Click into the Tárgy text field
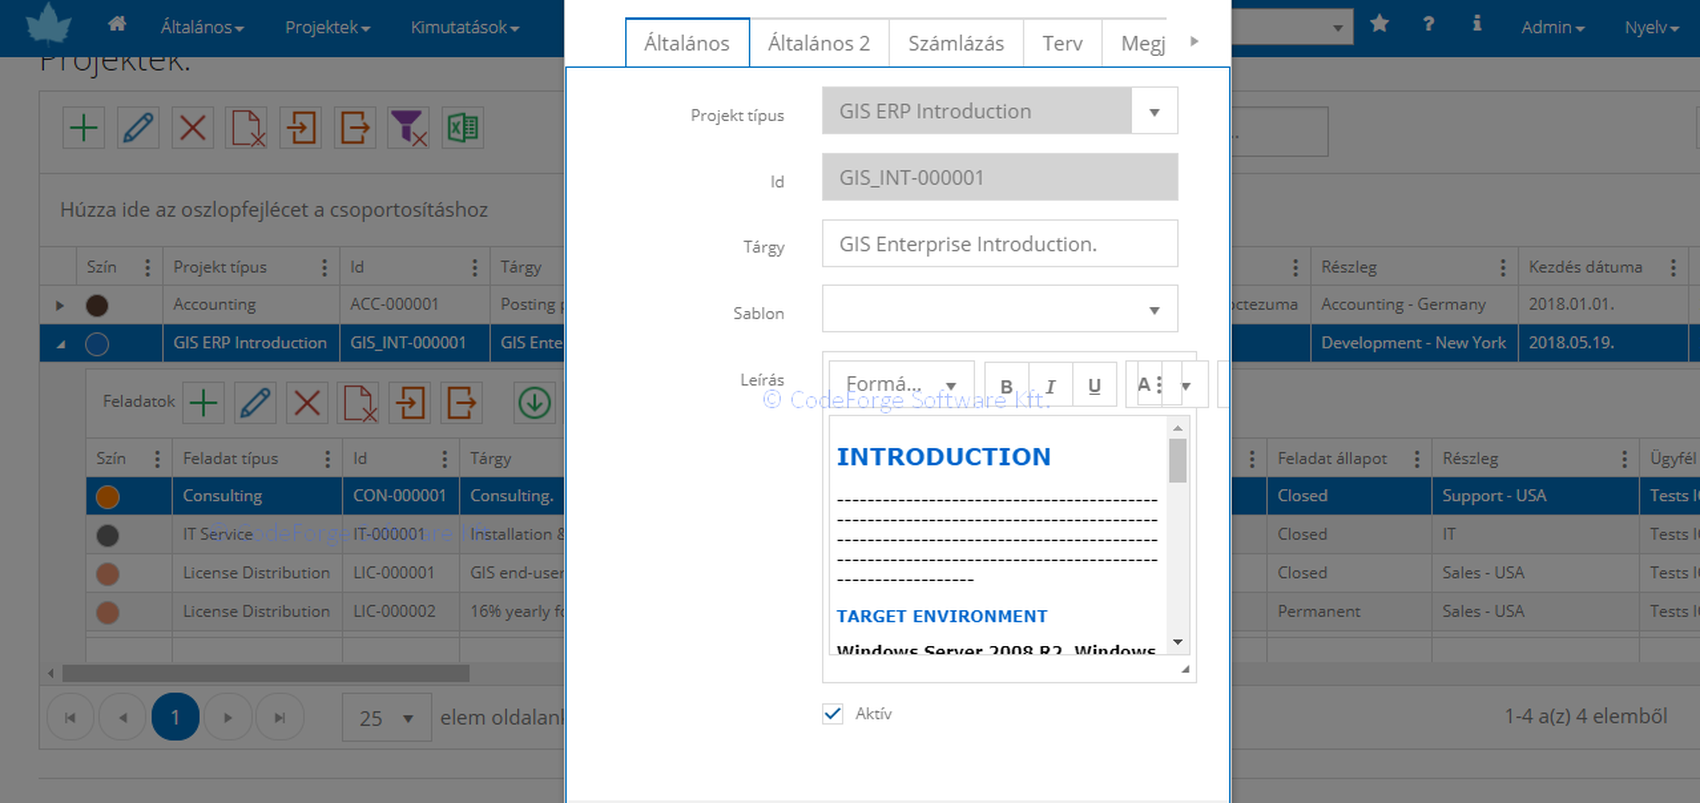The image size is (1700, 803). click(999, 244)
